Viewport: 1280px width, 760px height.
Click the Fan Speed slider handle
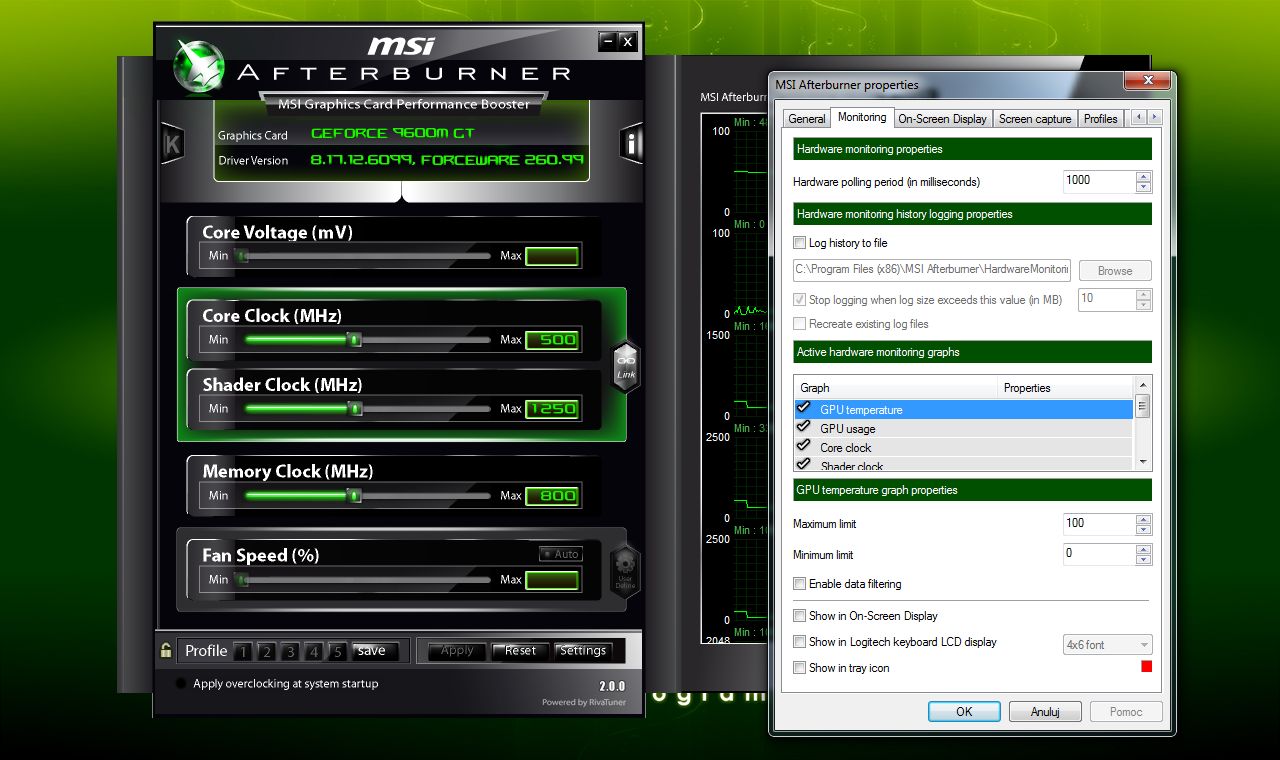241,580
